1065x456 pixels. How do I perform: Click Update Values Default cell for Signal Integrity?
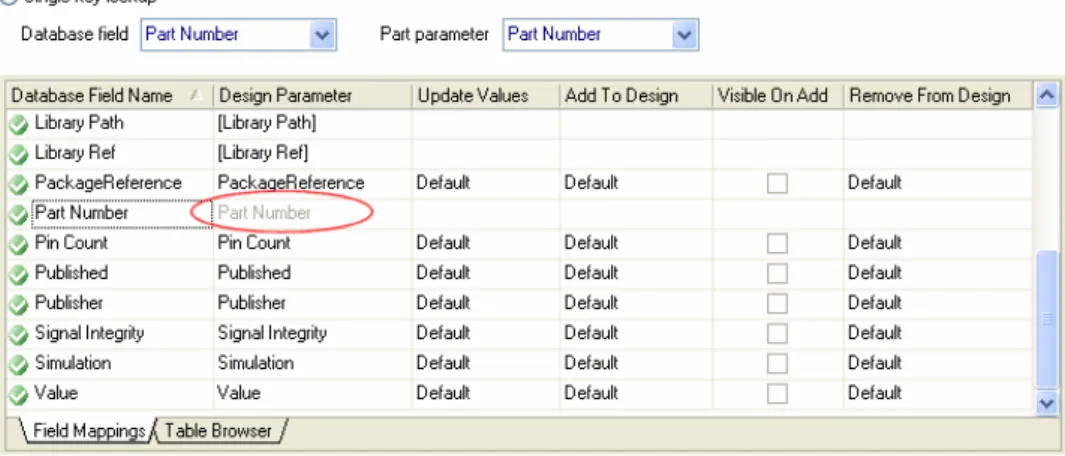pos(486,333)
